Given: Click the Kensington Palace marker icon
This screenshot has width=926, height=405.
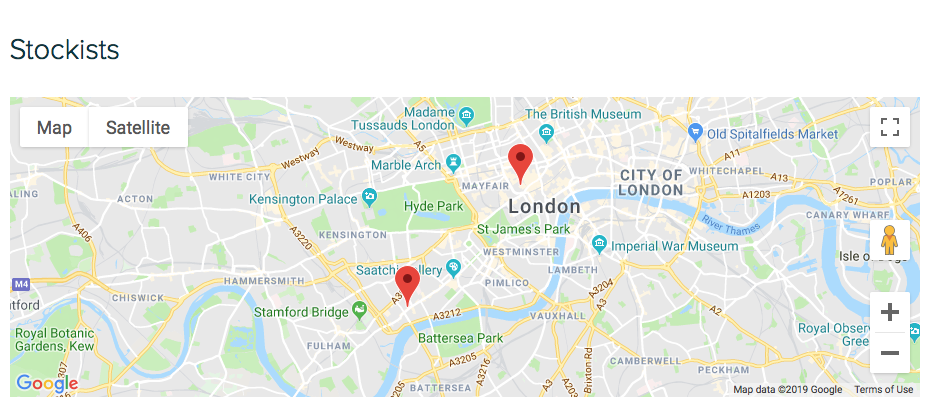Looking at the screenshot, I should click(x=370, y=195).
